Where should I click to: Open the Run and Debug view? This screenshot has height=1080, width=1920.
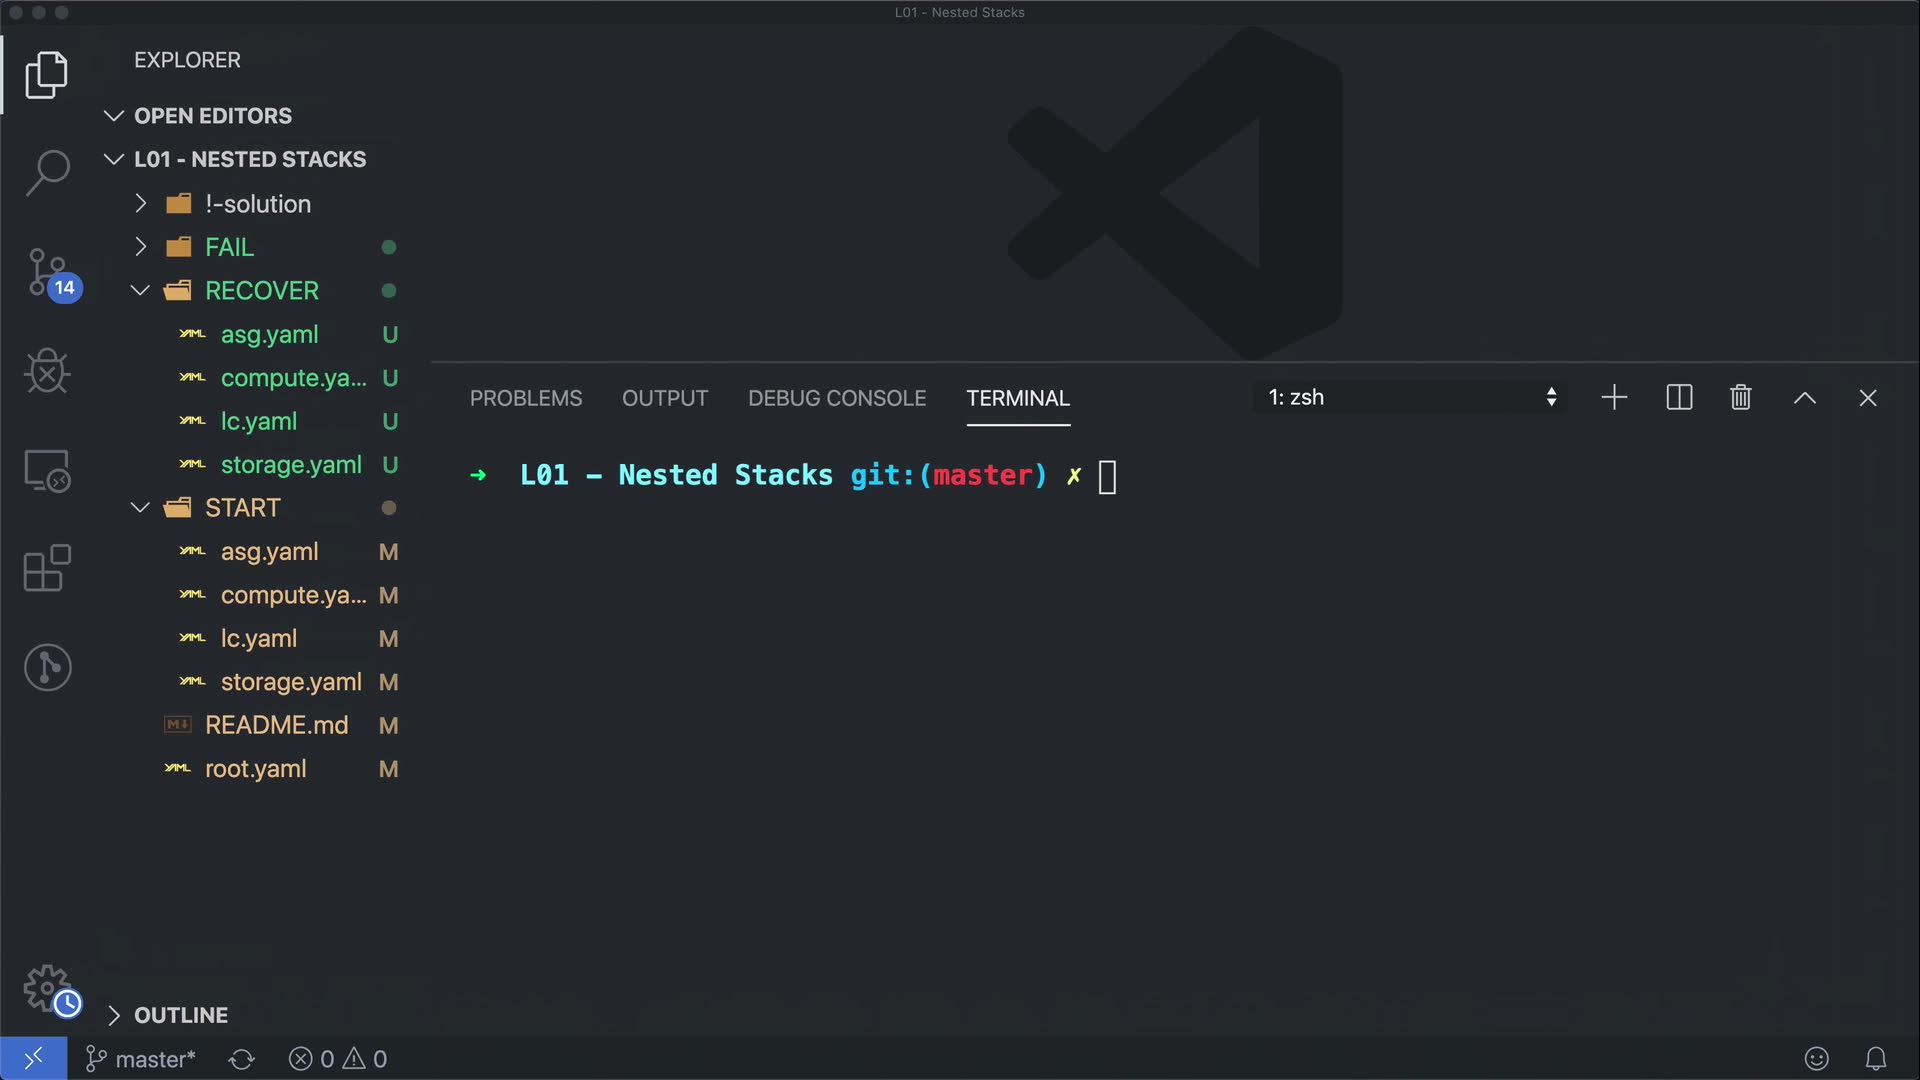click(47, 372)
